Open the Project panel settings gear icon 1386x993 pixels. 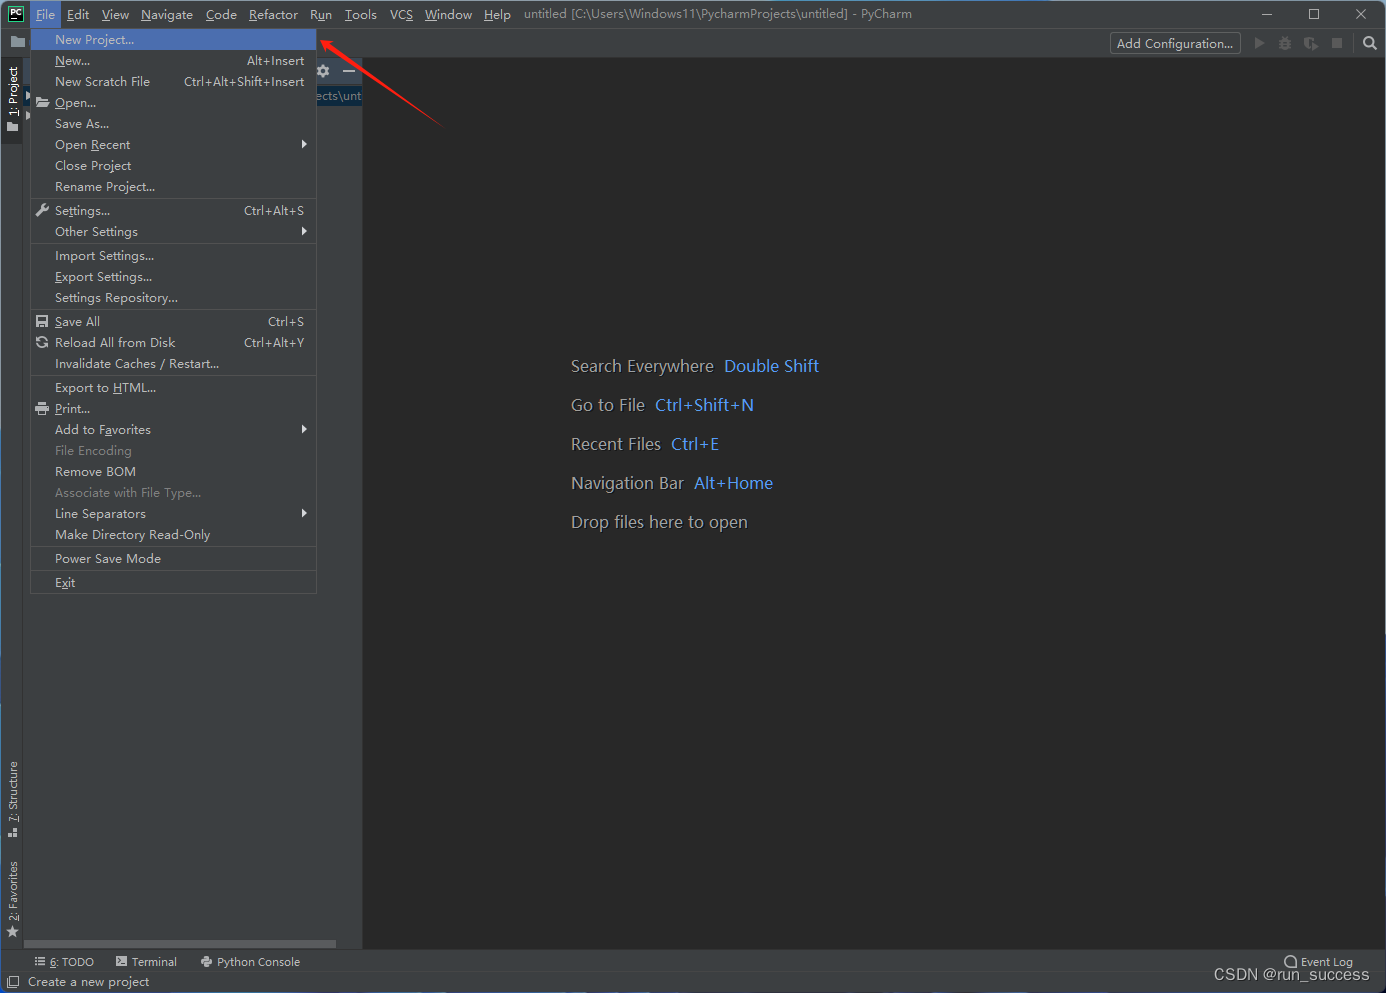pyautogui.click(x=322, y=71)
